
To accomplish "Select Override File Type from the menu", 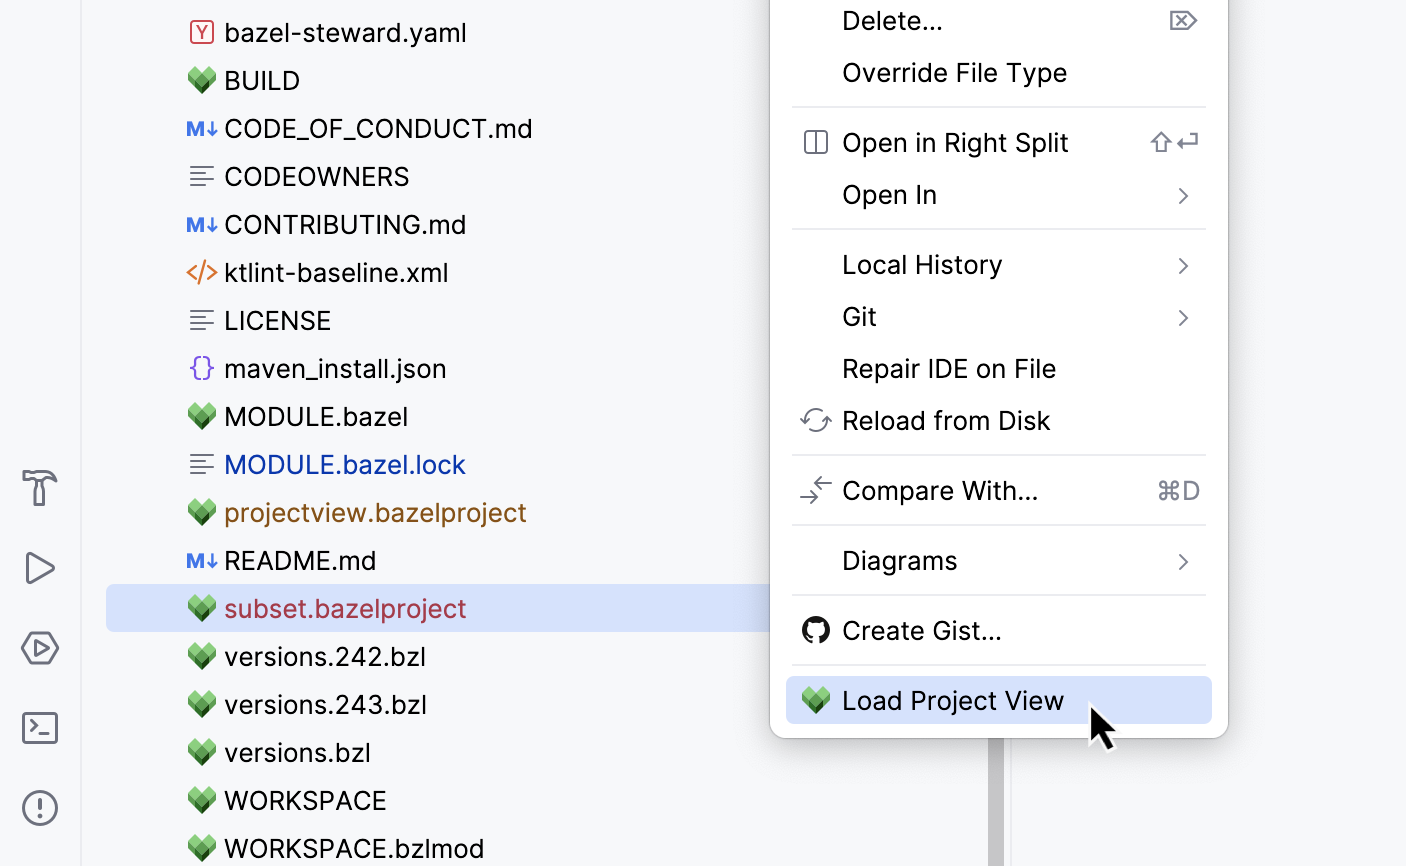I will click(954, 72).
